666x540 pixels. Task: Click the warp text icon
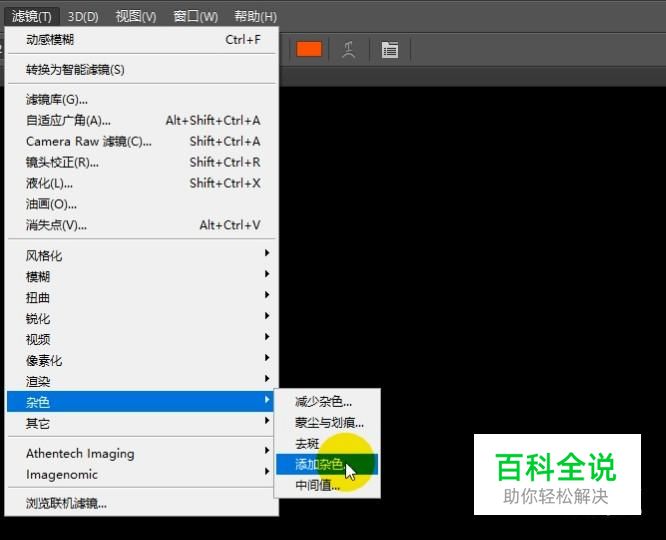click(349, 50)
